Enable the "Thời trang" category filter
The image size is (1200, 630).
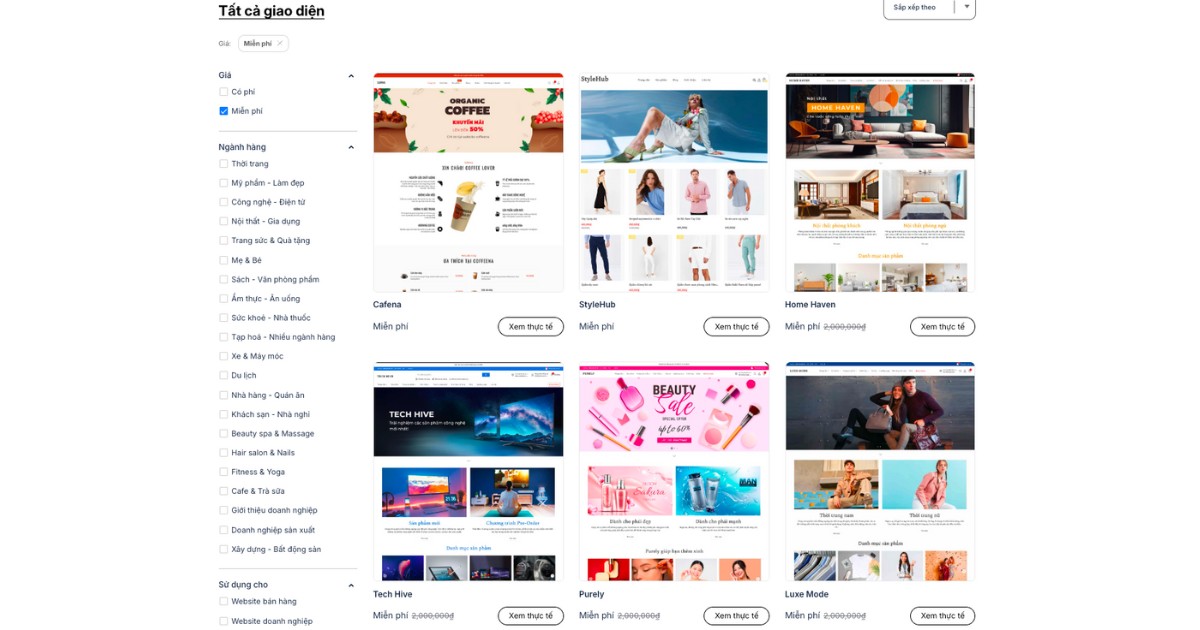[222, 163]
